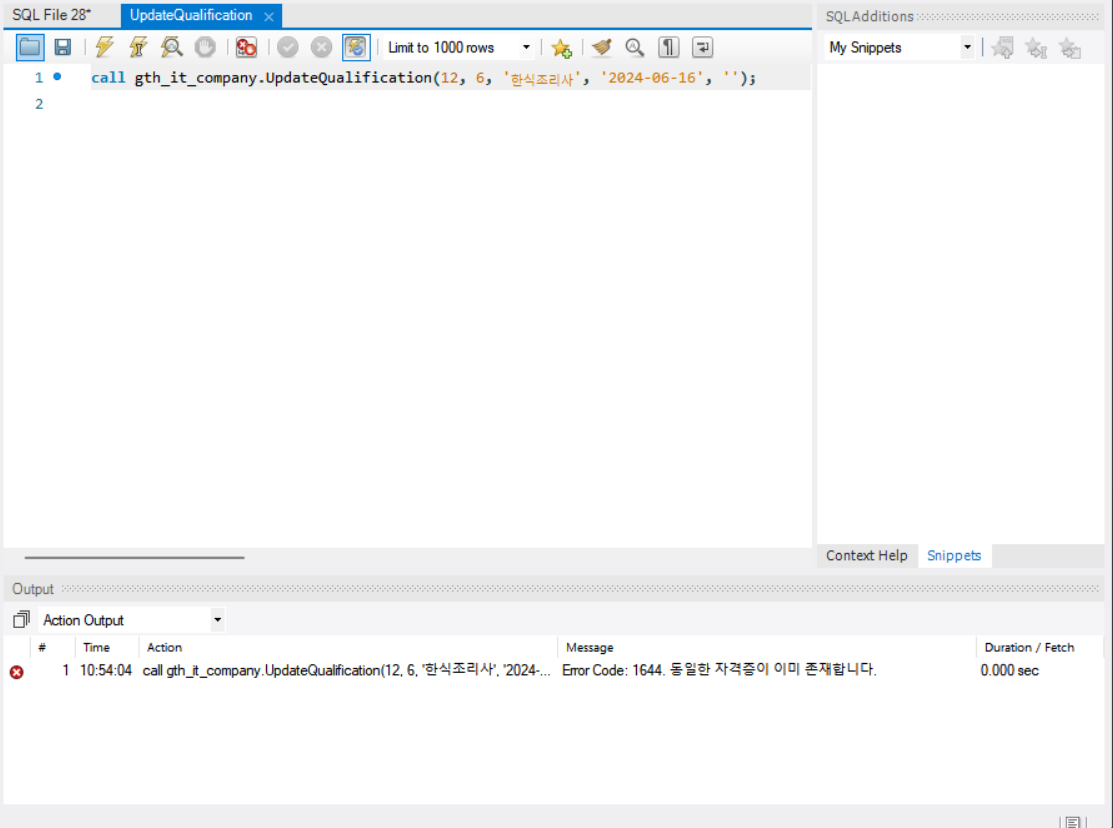Screen dimensions: 1113x828
Task: Click the horizontal editor scrollbar
Action: coord(134,557)
